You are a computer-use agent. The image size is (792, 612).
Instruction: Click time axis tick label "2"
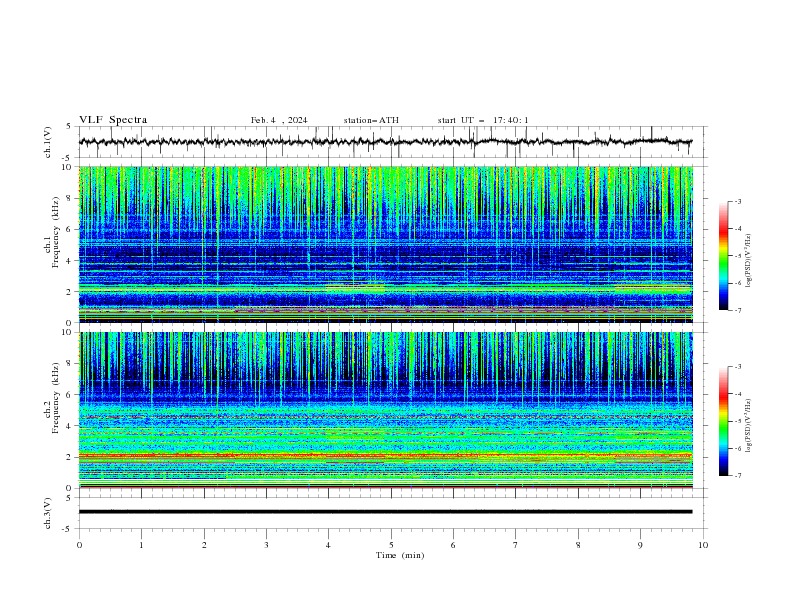coord(204,545)
